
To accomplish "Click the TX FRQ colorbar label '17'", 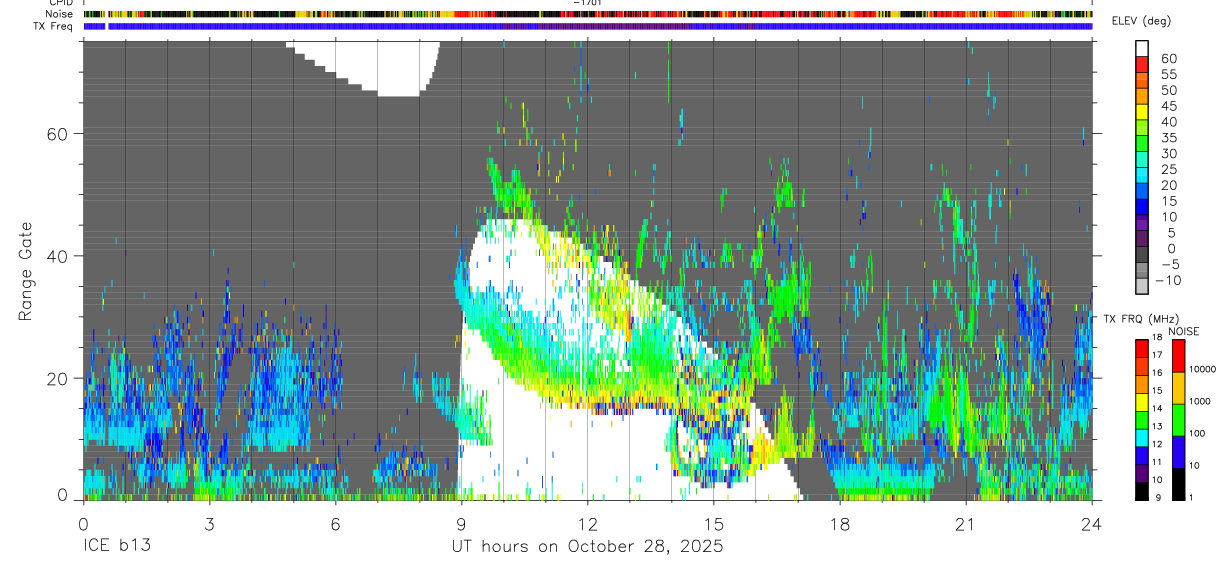I will click(1158, 355).
